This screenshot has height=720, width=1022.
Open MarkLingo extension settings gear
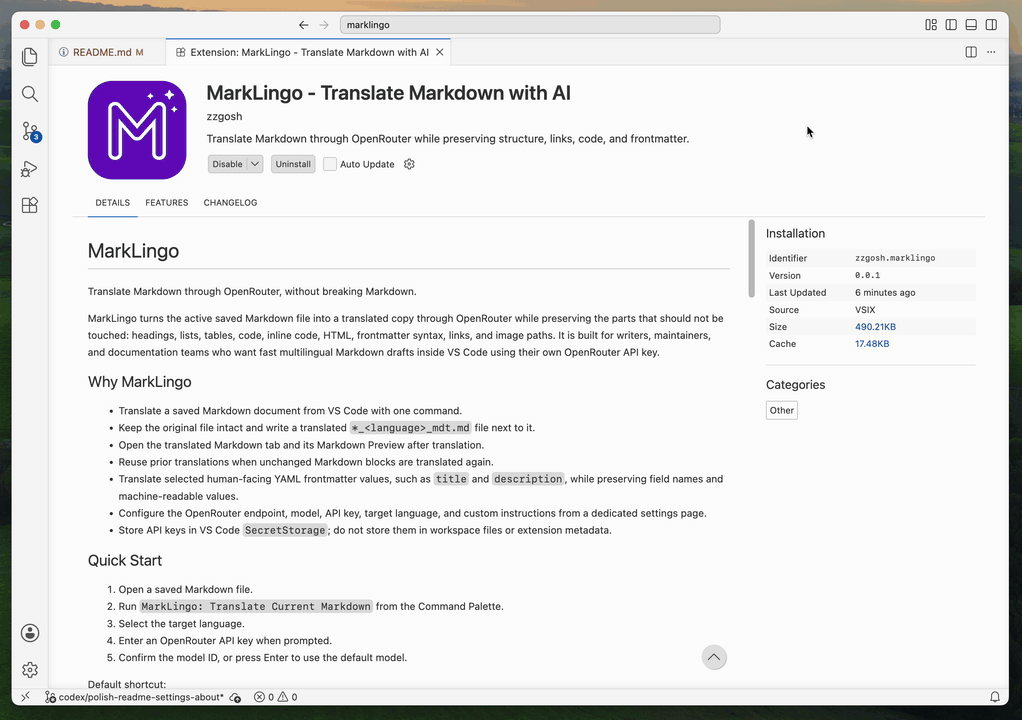tap(409, 164)
